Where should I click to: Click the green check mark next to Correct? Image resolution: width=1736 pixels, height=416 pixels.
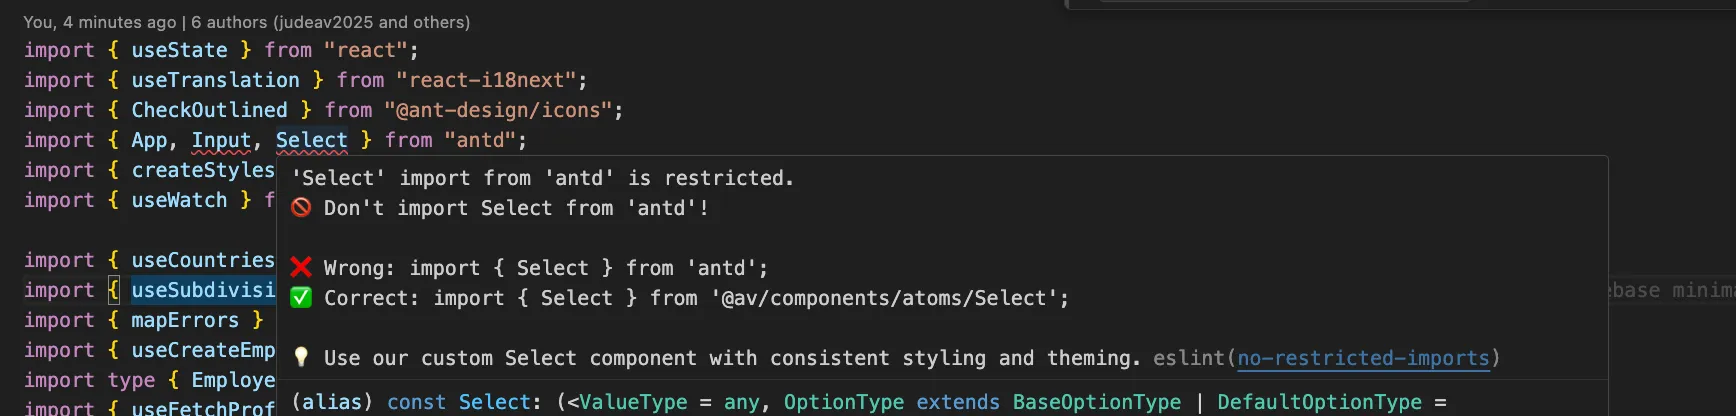[301, 298]
